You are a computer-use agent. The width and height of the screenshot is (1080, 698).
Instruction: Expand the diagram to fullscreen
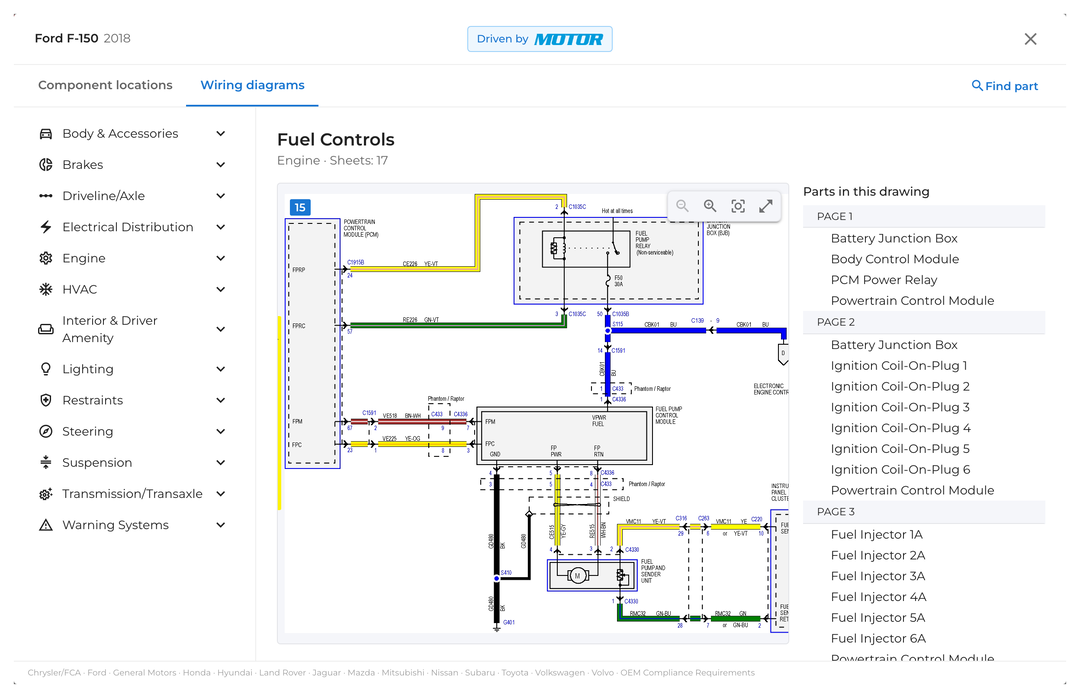click(766, 206)
